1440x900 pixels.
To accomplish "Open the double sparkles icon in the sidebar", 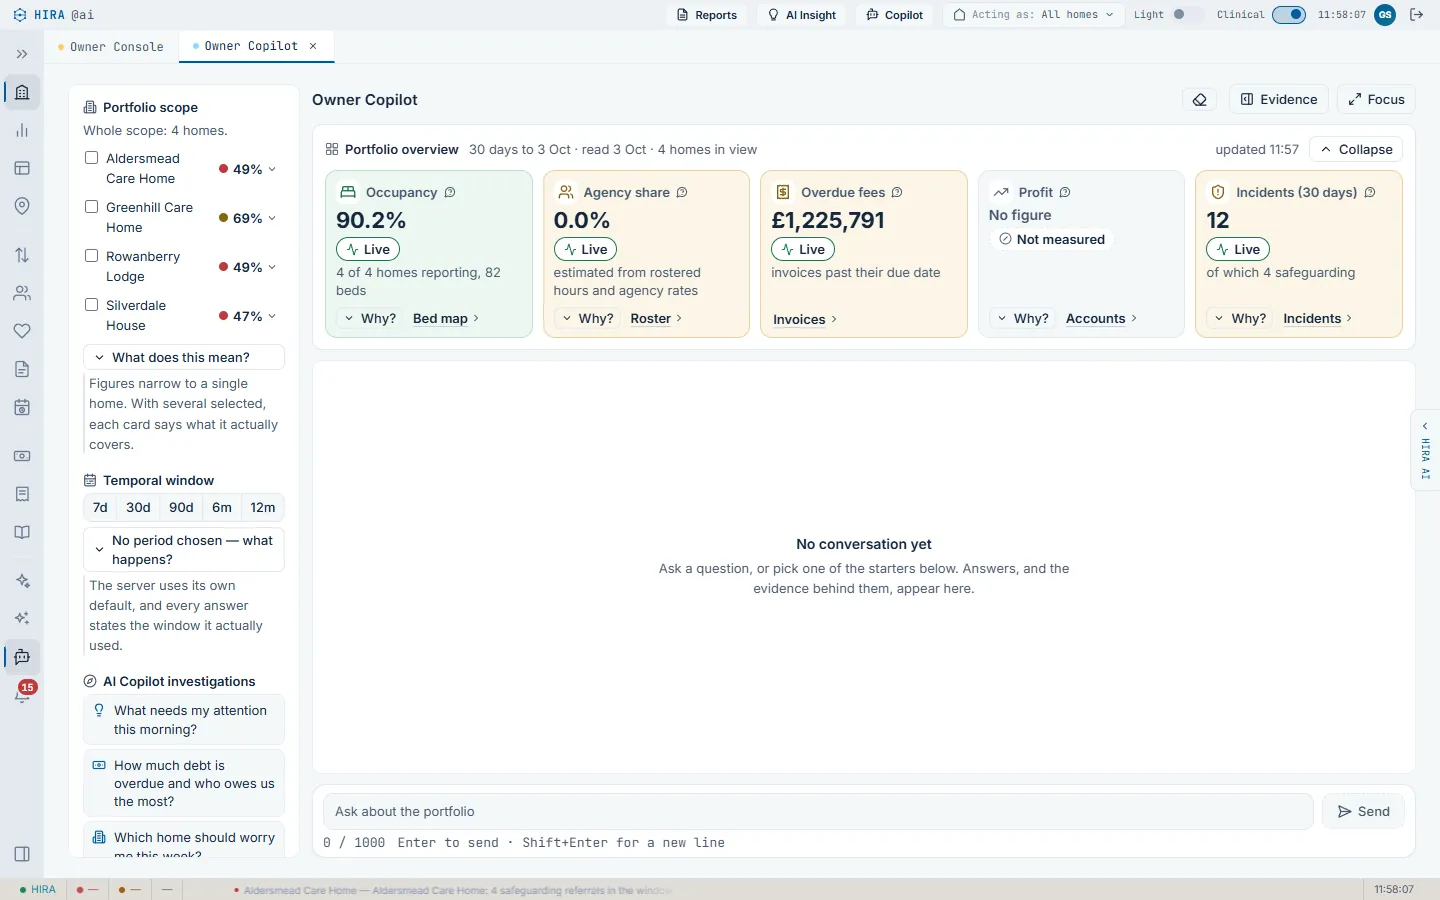I will click(22, 619).
